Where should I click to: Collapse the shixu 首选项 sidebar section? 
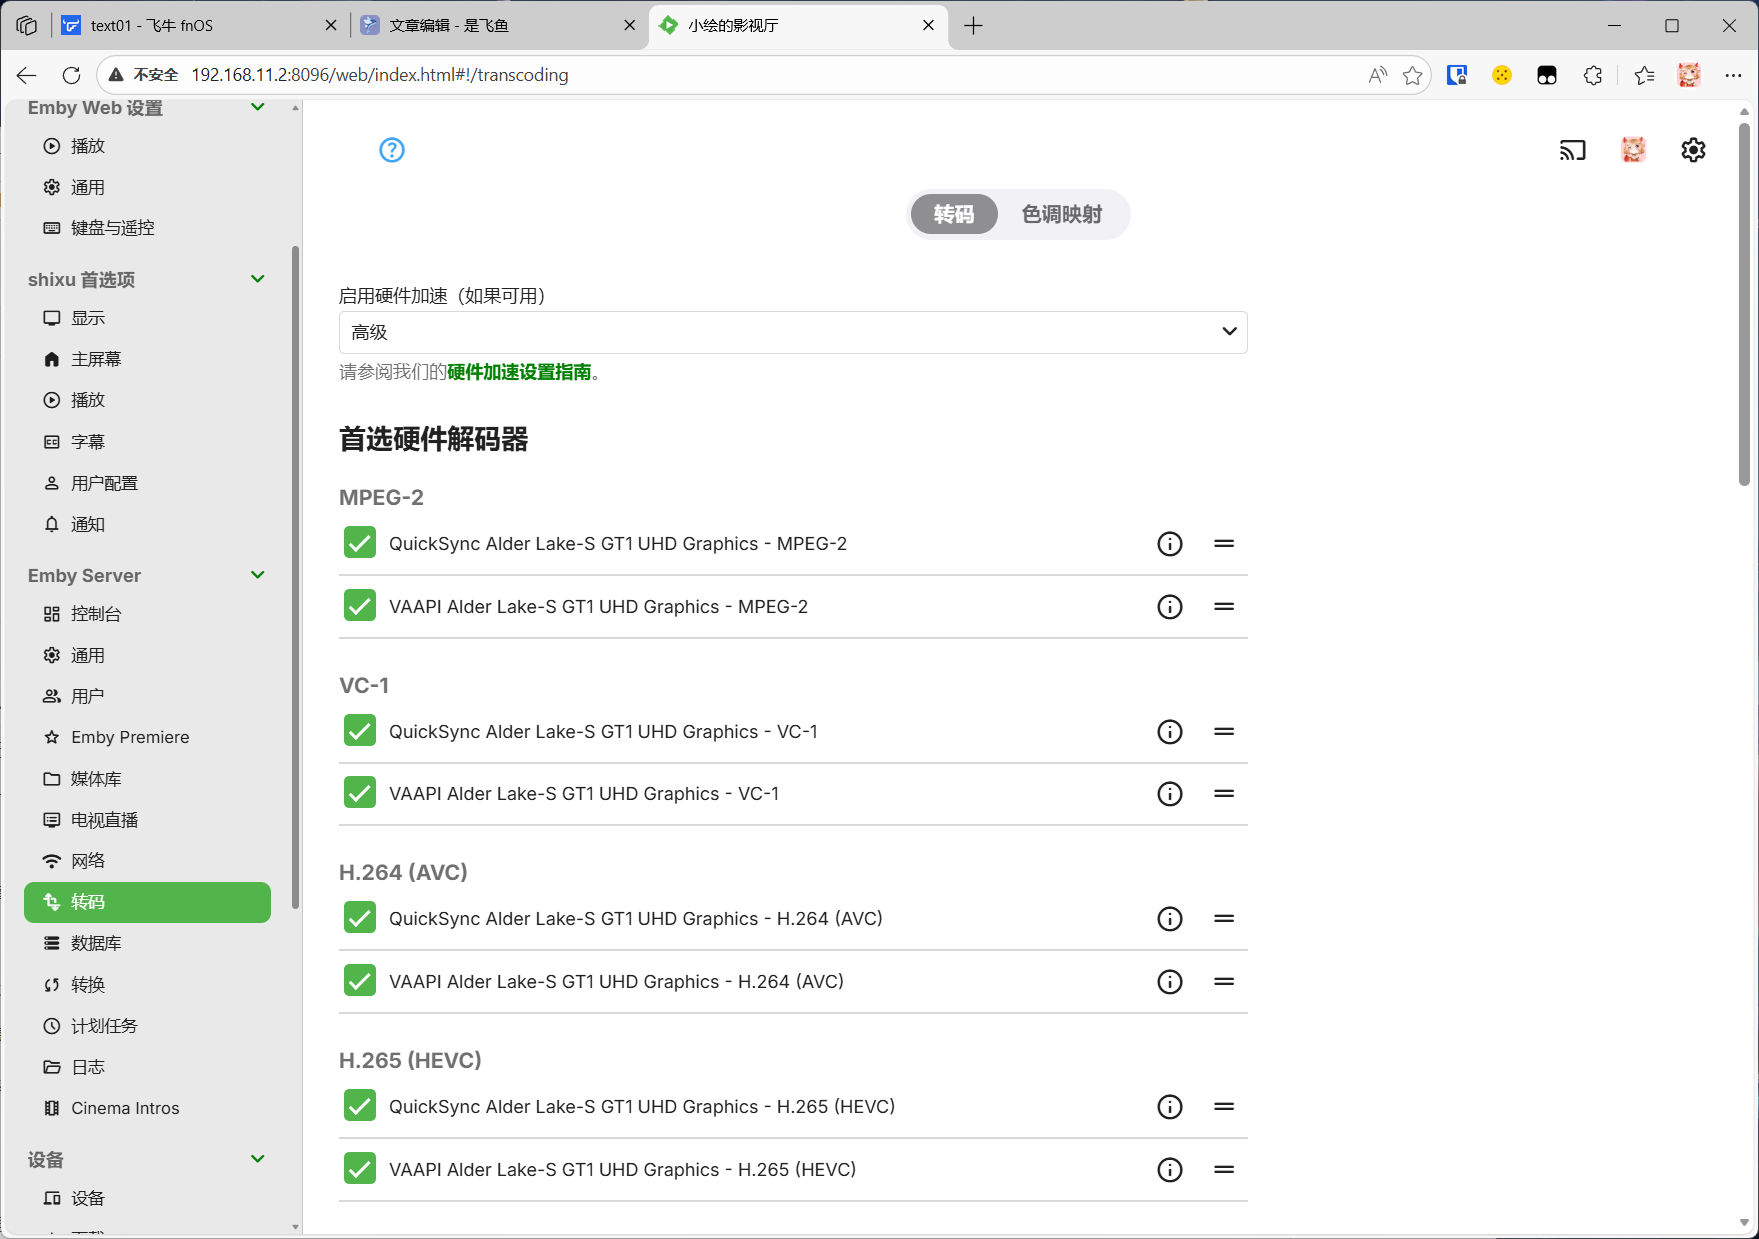(x=257, y=279)
